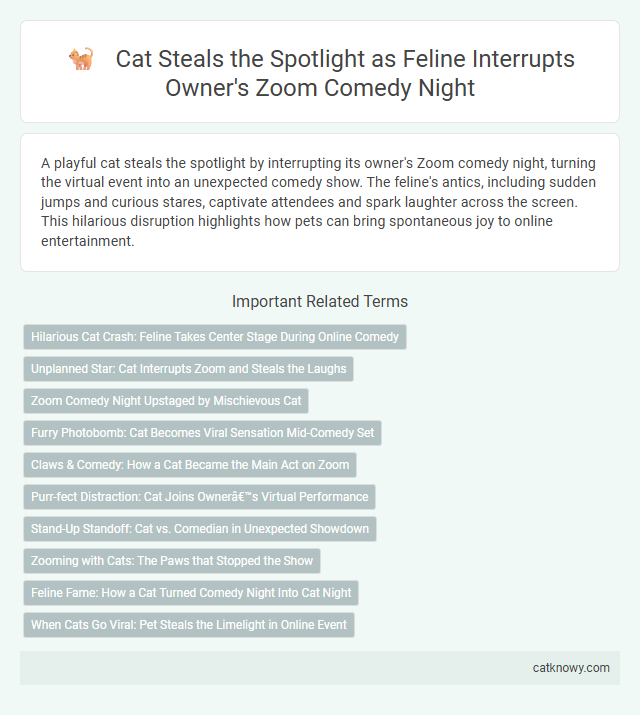Screen dimensions: 640x715
Task: Click the 'Owner's Zoom Comedy Night' title line
Action: pyautogui.click(x=320, y=88)
